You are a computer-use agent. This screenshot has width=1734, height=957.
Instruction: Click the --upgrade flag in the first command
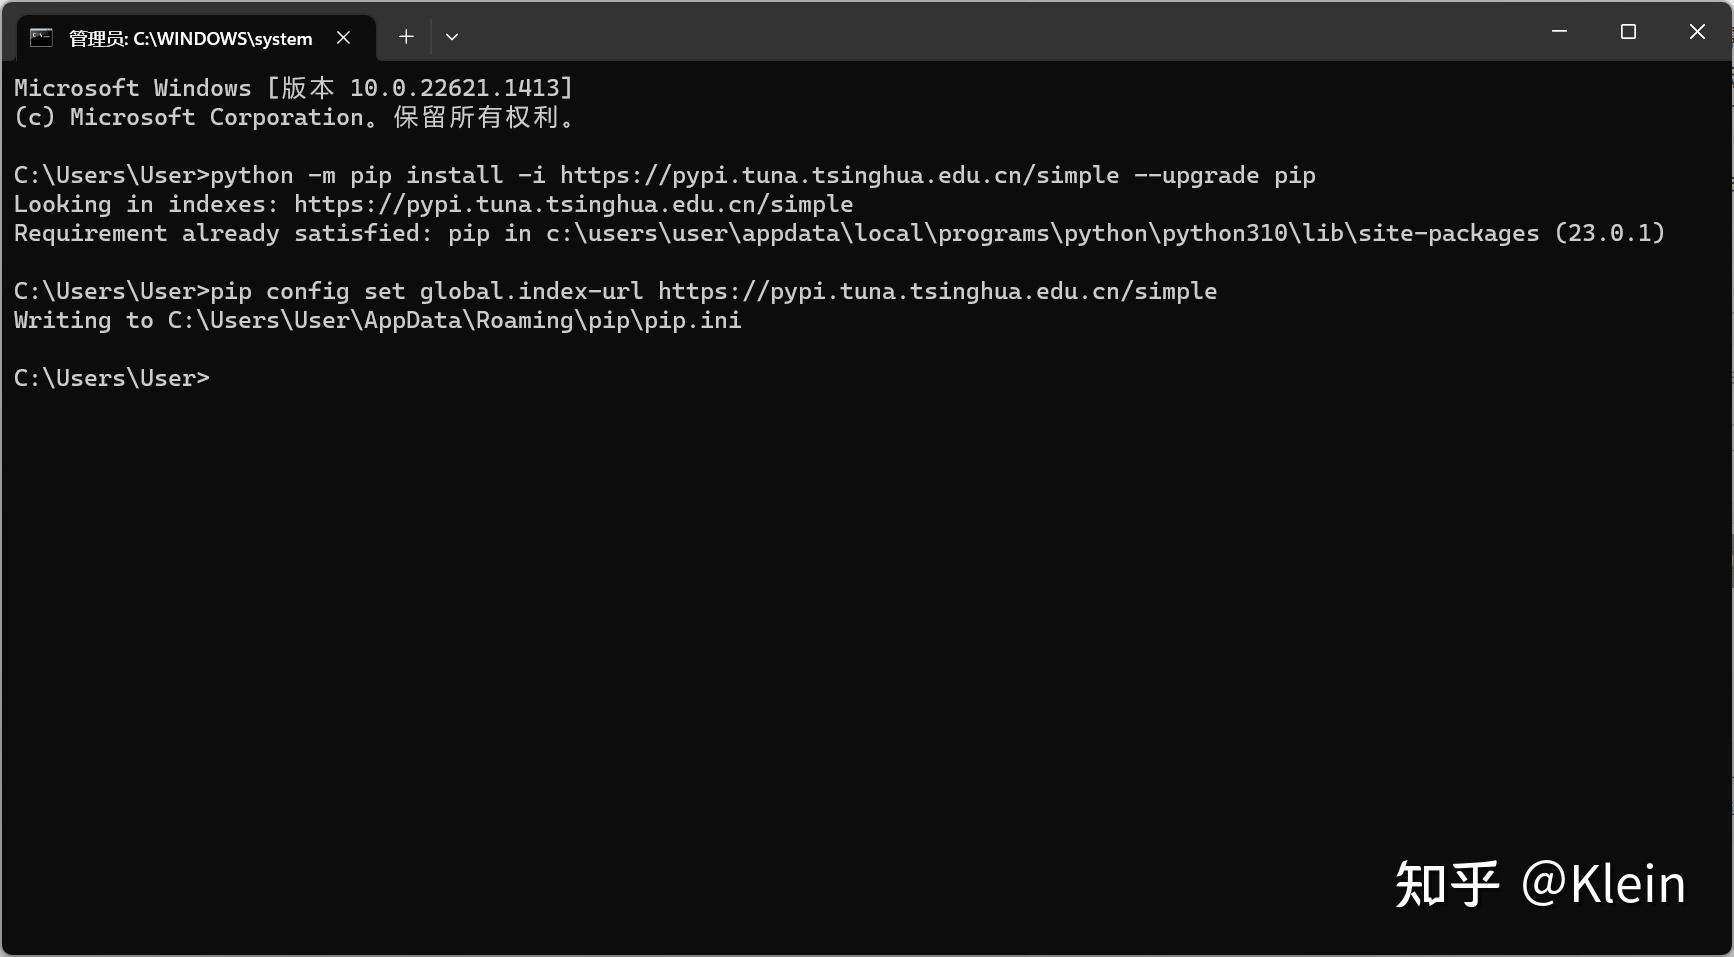pos(1196,175)
